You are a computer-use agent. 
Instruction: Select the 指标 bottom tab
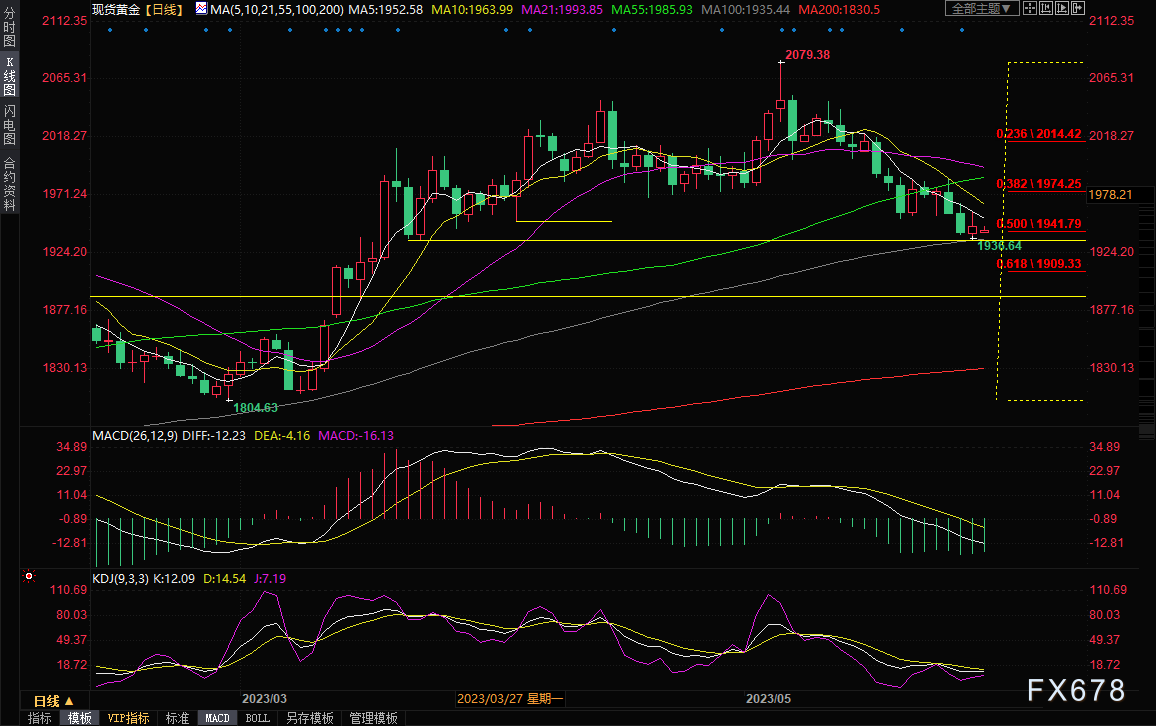(x=40, y=718)
